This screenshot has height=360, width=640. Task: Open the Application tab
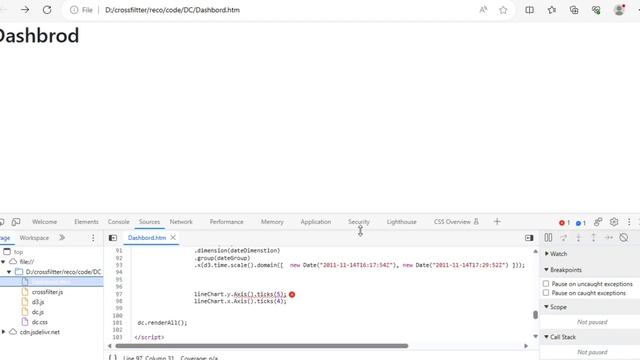316,222
